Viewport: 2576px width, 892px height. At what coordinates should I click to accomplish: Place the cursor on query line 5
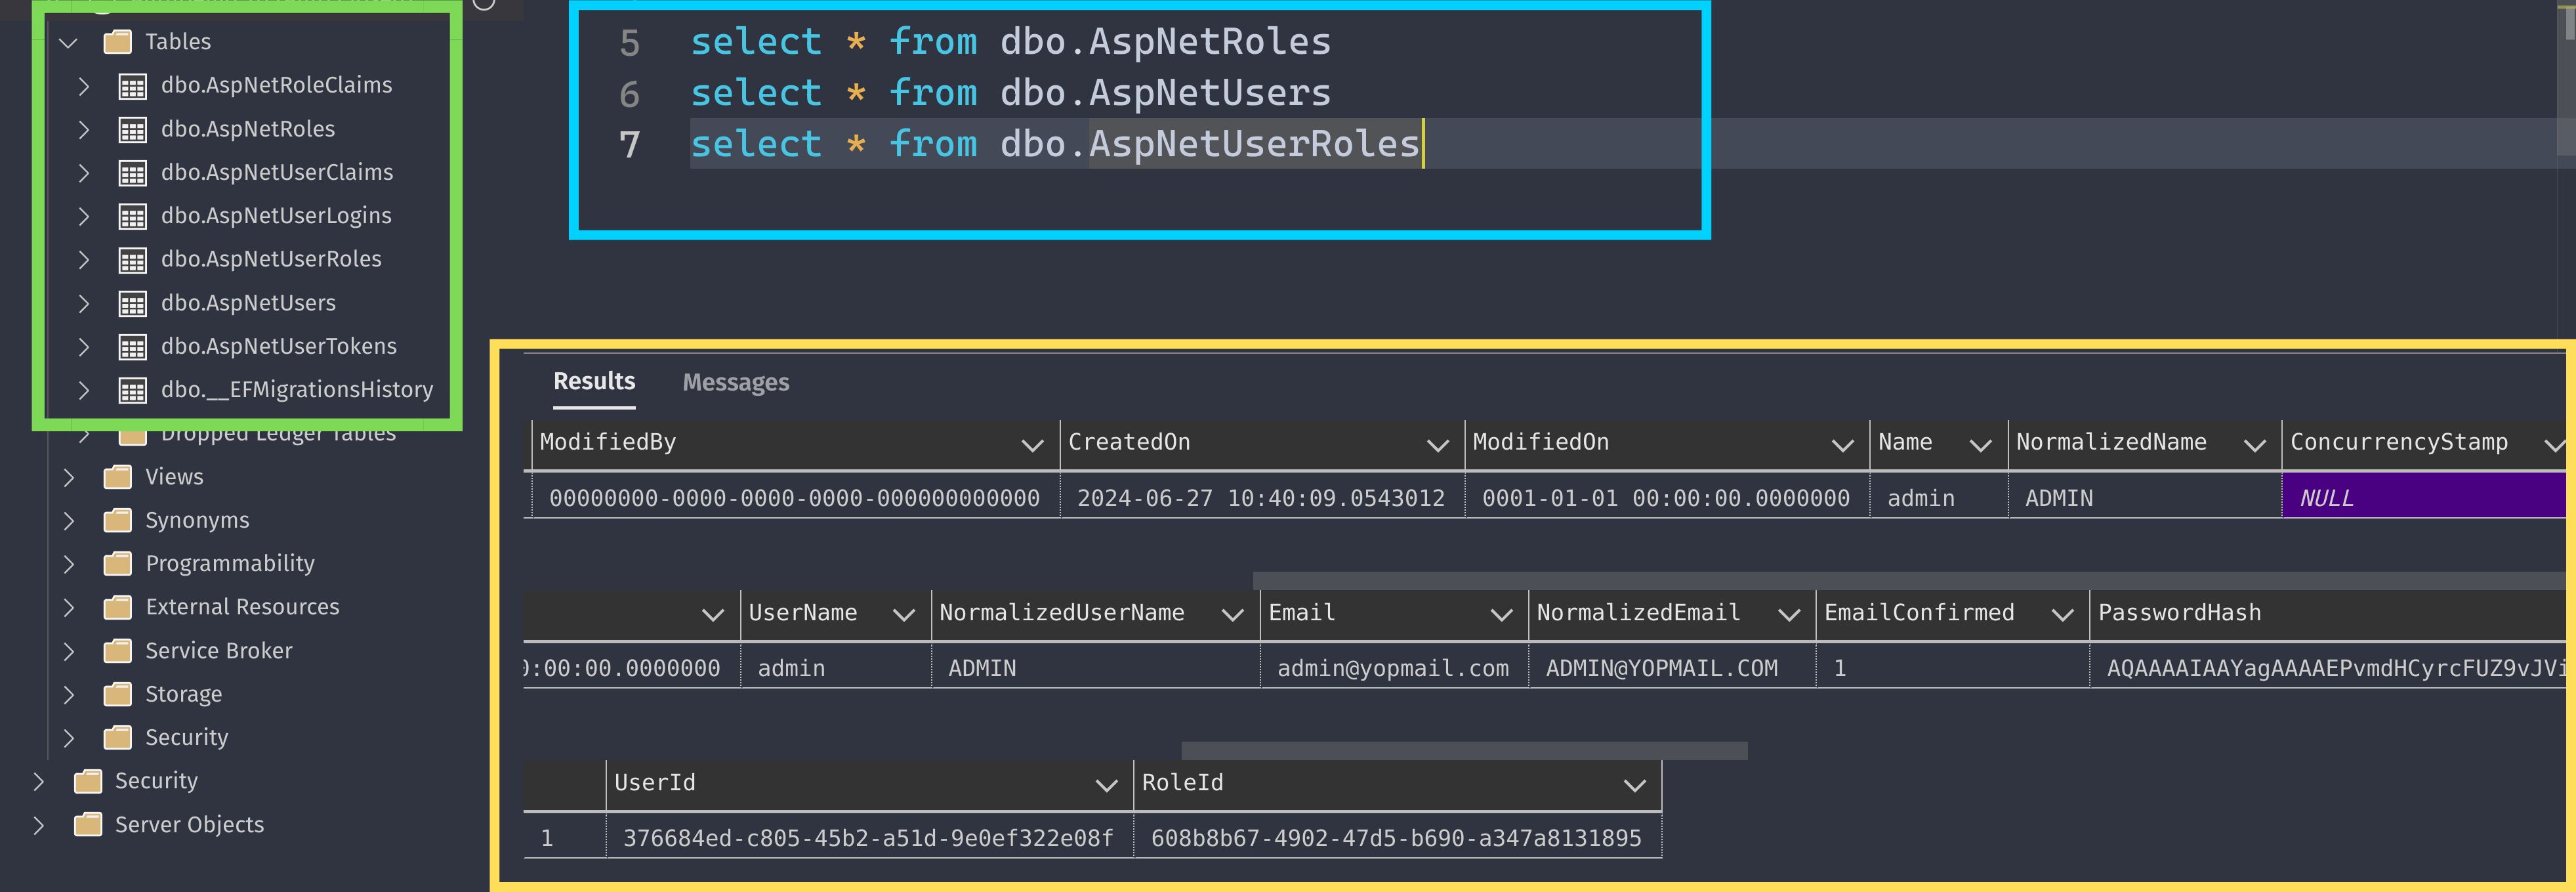1010,42
